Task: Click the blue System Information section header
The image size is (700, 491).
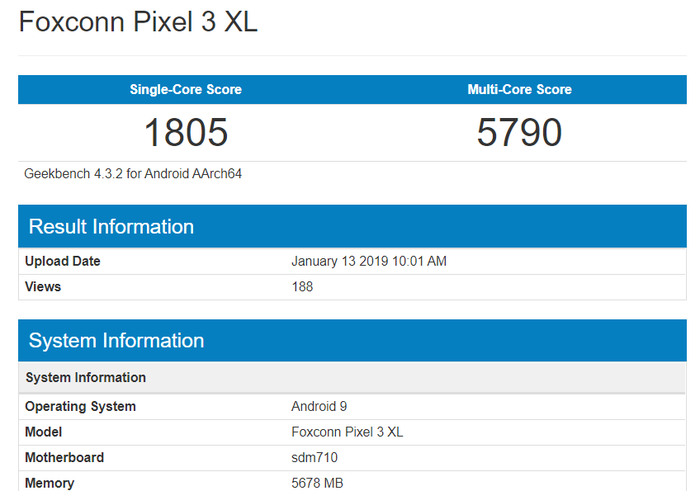Action: point(352,341)
